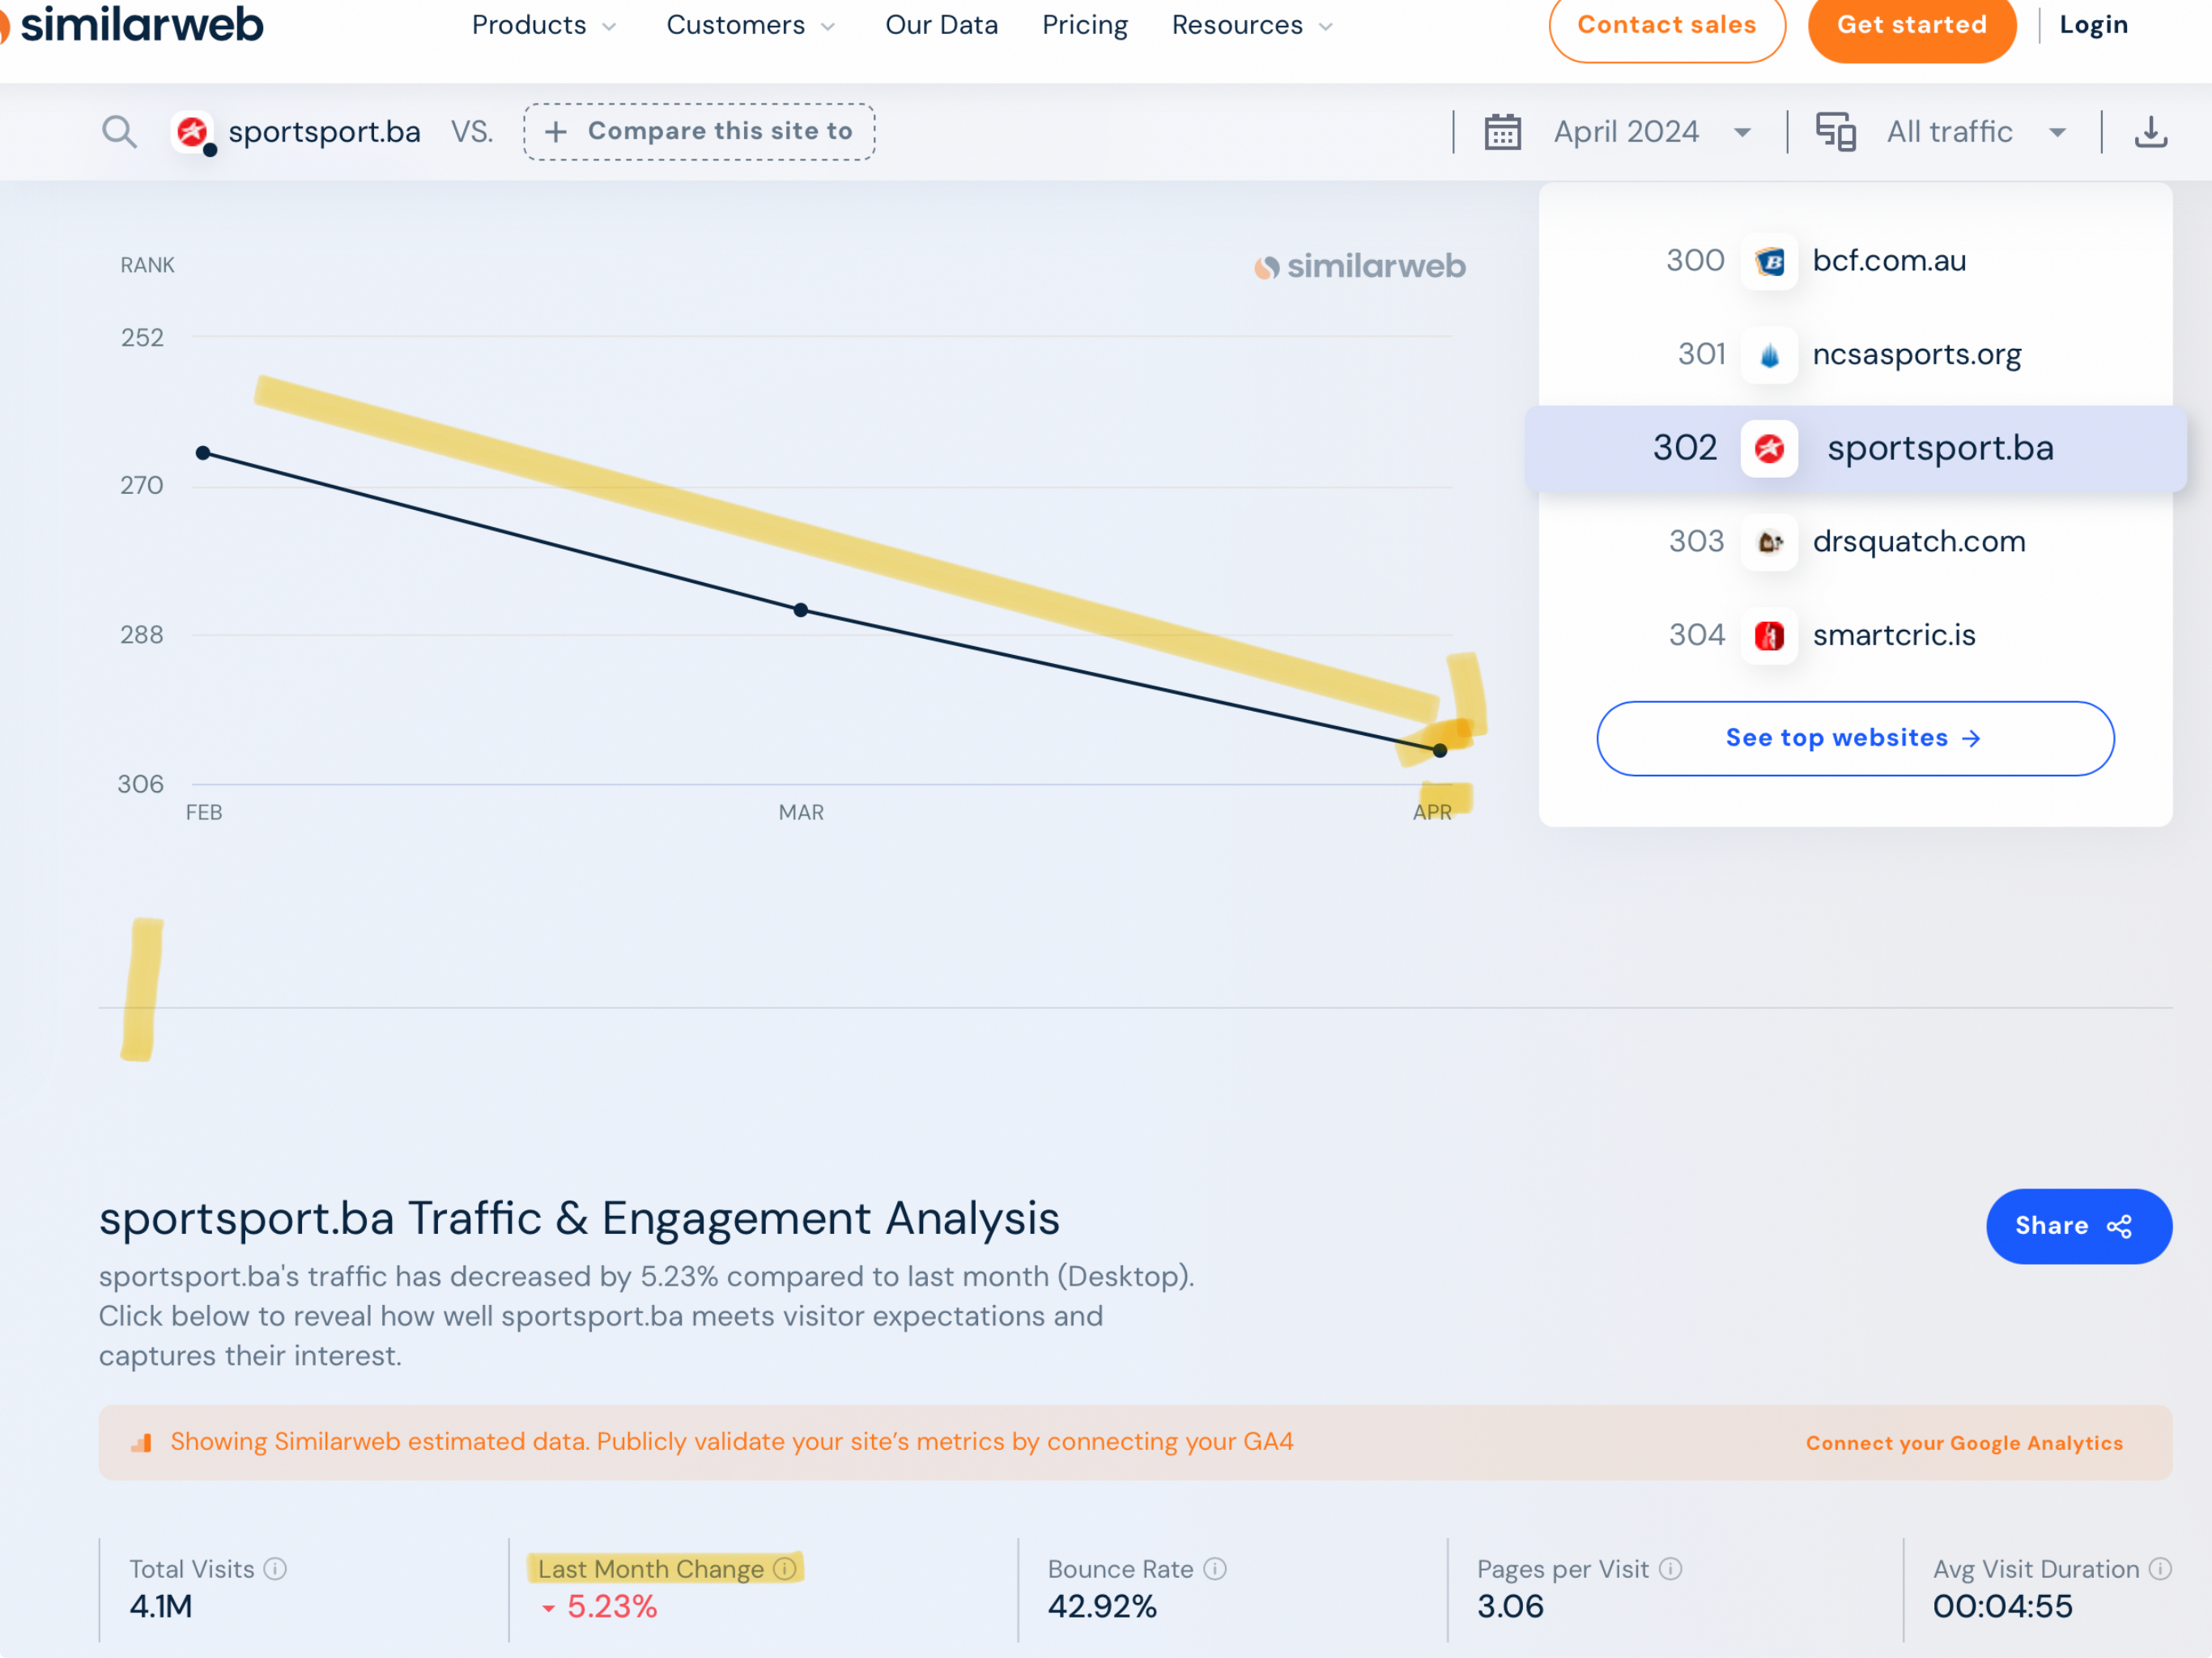Download report via download icon
The height and width of the screenshot is (1658, 2212).
coord(2151,131)
